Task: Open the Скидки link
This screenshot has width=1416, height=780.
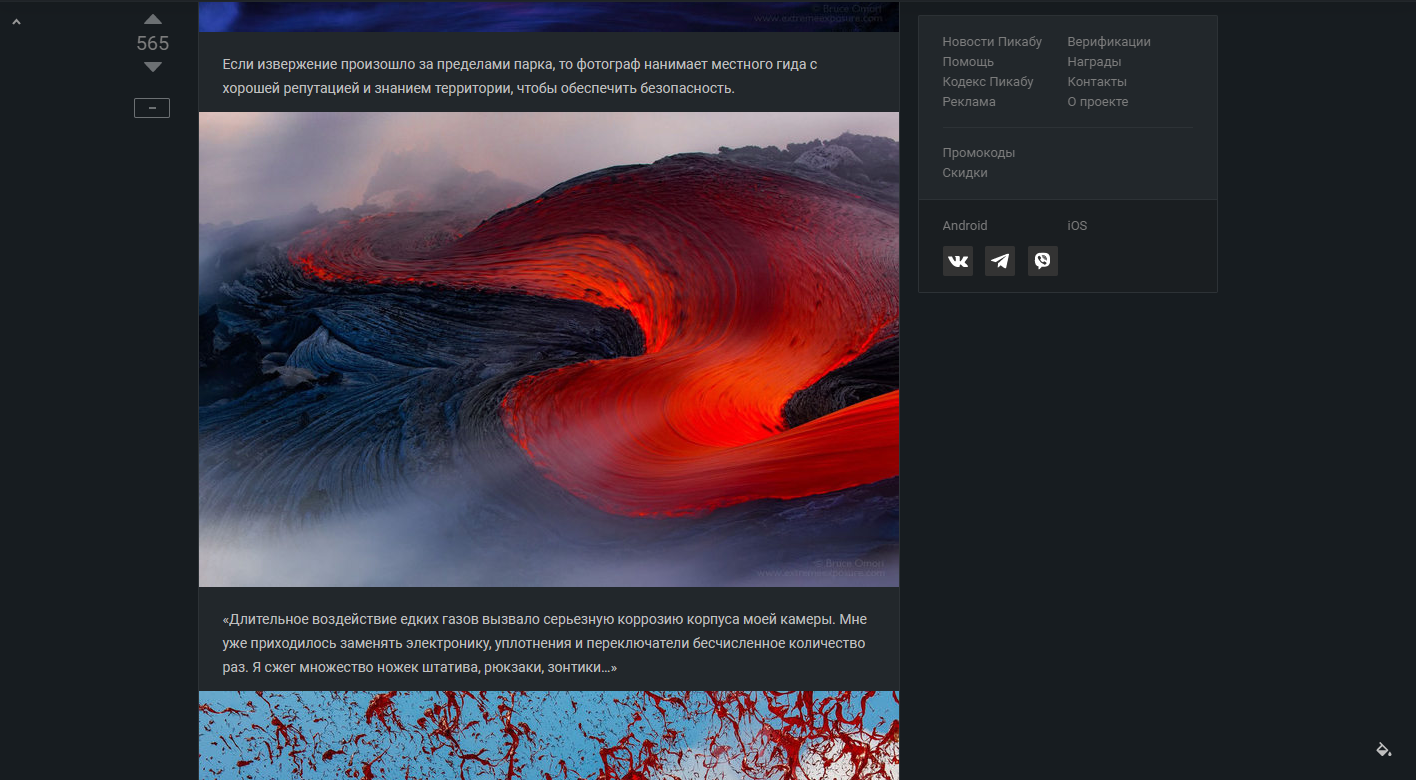Action: point(965,173)
